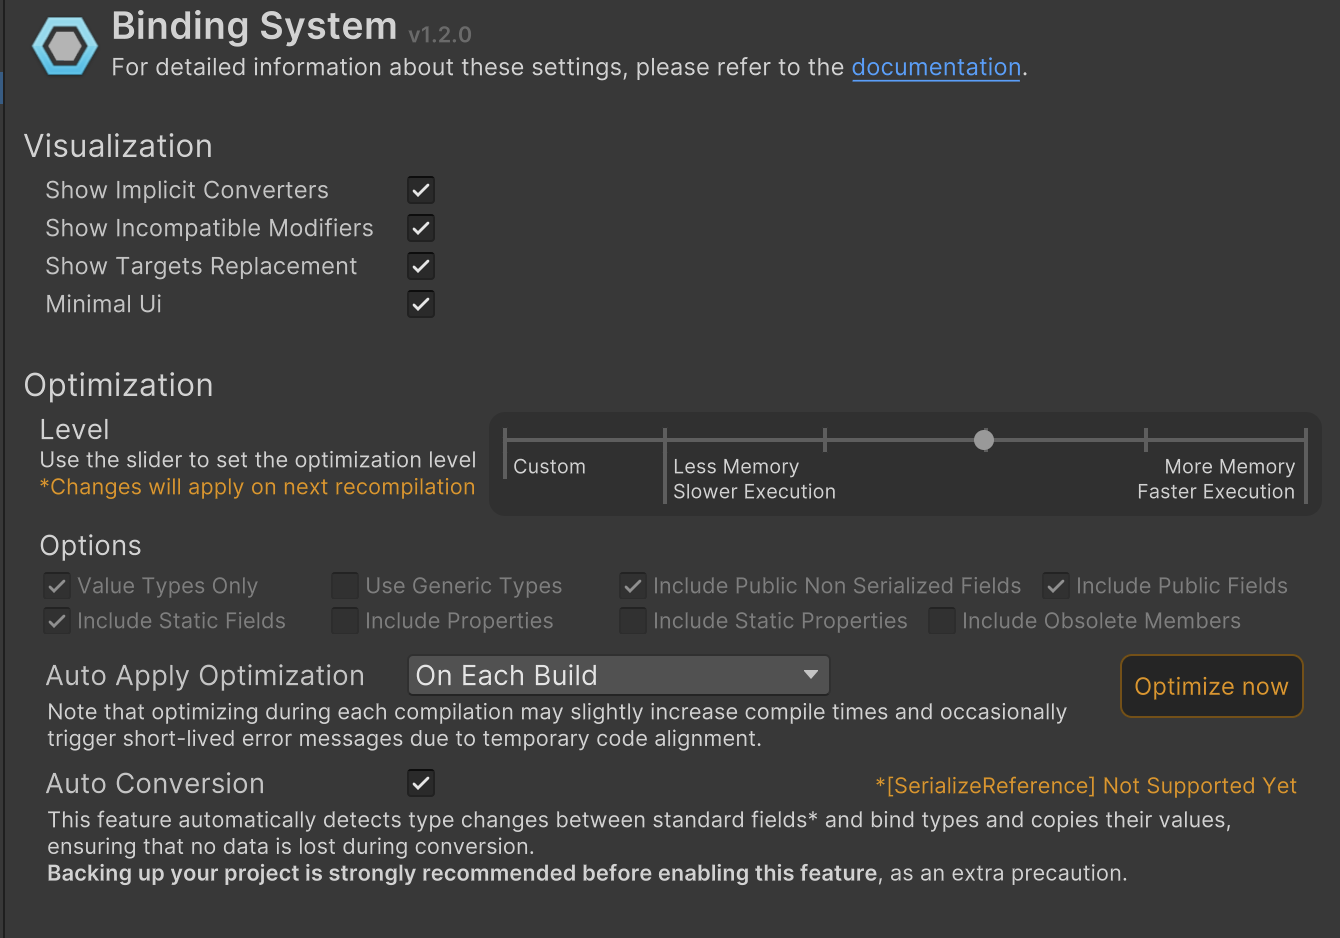The width and height of the screenshot is (1340, 938).
Task: Enable Include Obsolete Members checkbox
Action: pyautogui.click(x=941, y=621)
